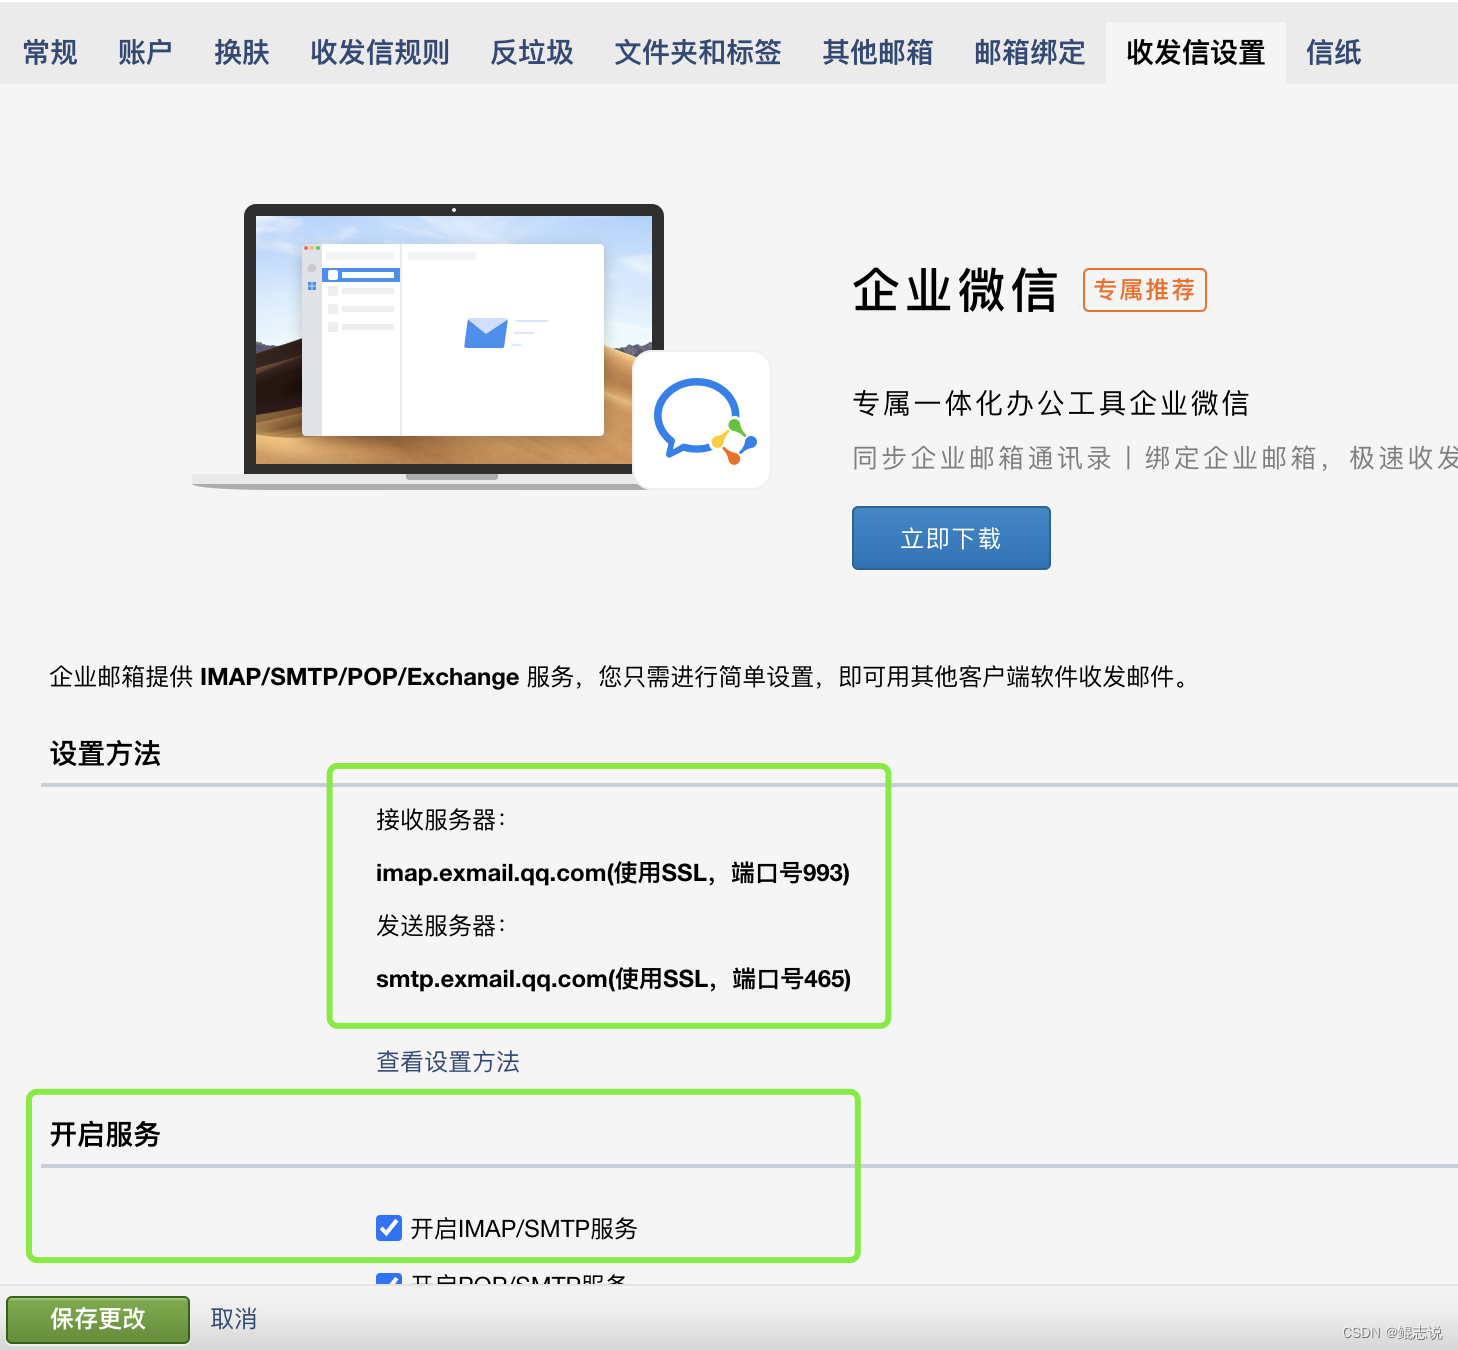Image resolution: width=1458 pixels, height=1350 pixels.
Task: Select the 收发信设置 tab
Action: [1196, 53]
